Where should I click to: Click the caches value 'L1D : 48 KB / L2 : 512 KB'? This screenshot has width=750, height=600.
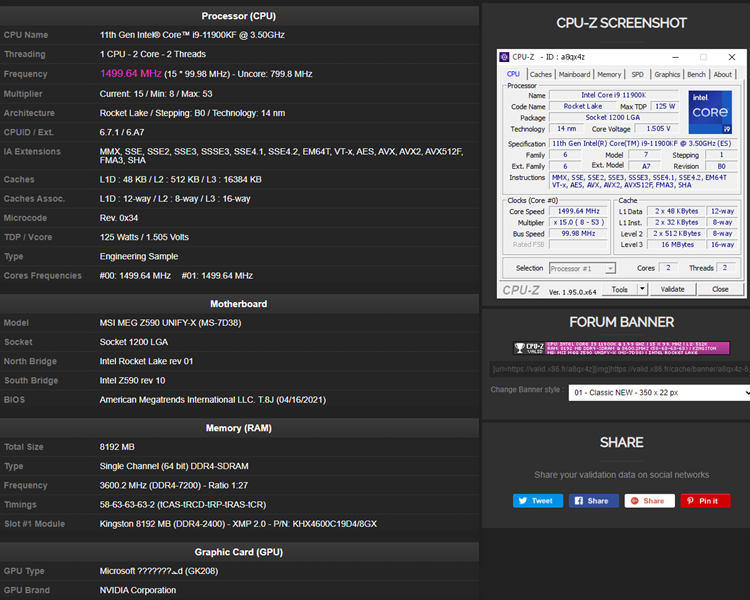pyautogui.click(x=180, y=179)
